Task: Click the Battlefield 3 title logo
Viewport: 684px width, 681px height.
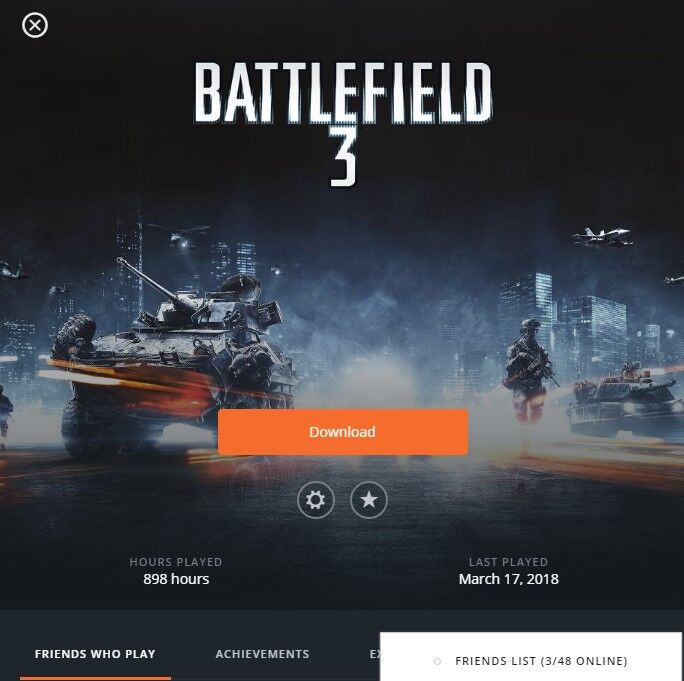Action: 343,124
